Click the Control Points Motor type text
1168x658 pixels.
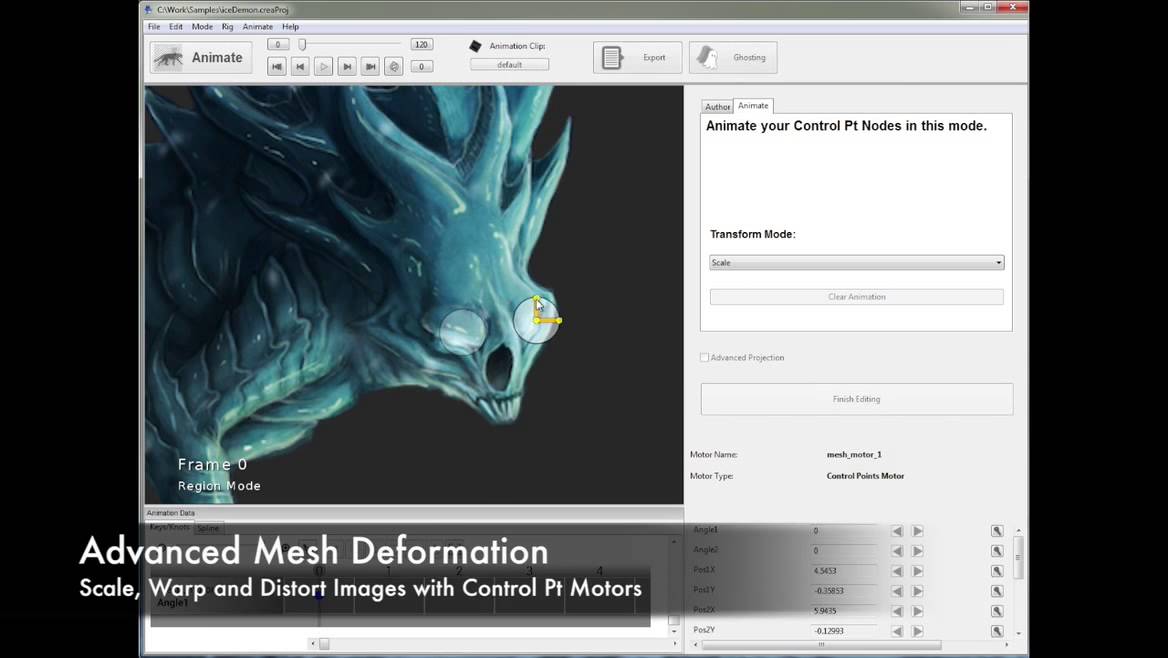point(865,476)
